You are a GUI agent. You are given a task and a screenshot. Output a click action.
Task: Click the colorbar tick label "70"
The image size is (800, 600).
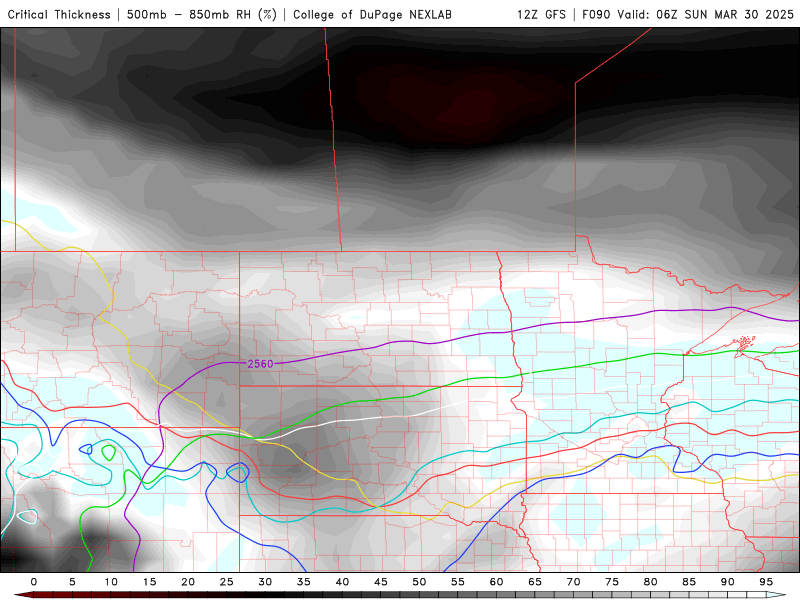[x=573, y=582]
